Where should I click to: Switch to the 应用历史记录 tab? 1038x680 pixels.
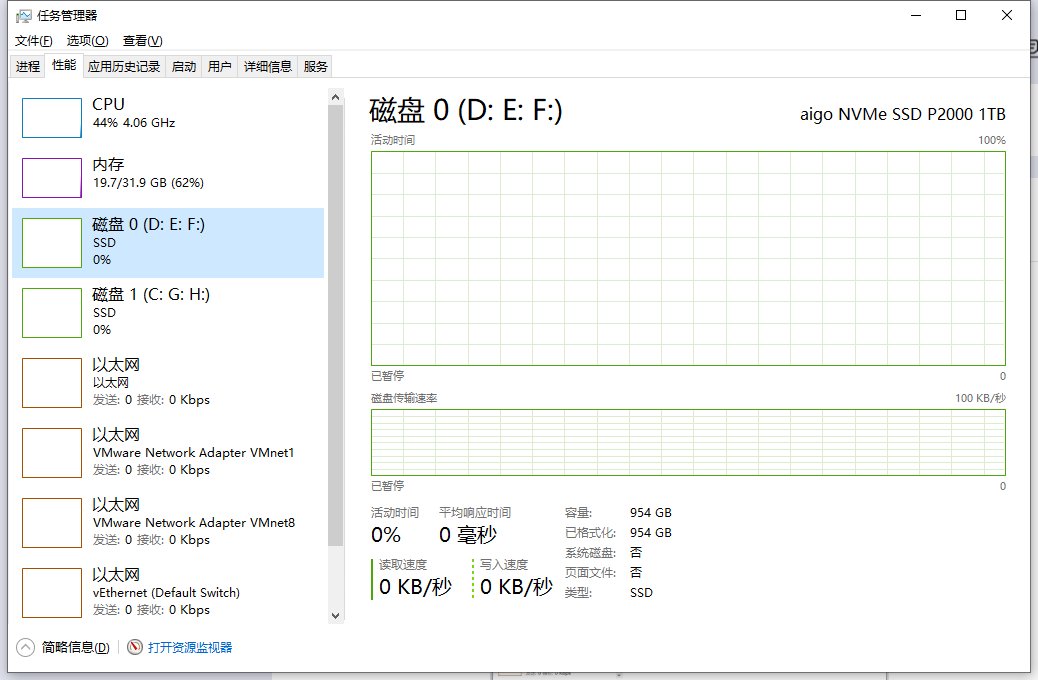124,66
